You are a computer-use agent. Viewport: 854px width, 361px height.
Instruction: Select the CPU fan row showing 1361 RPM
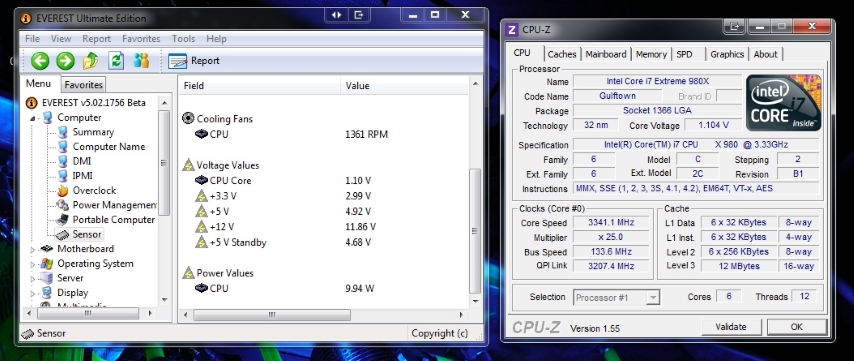[x=291, y=134]
